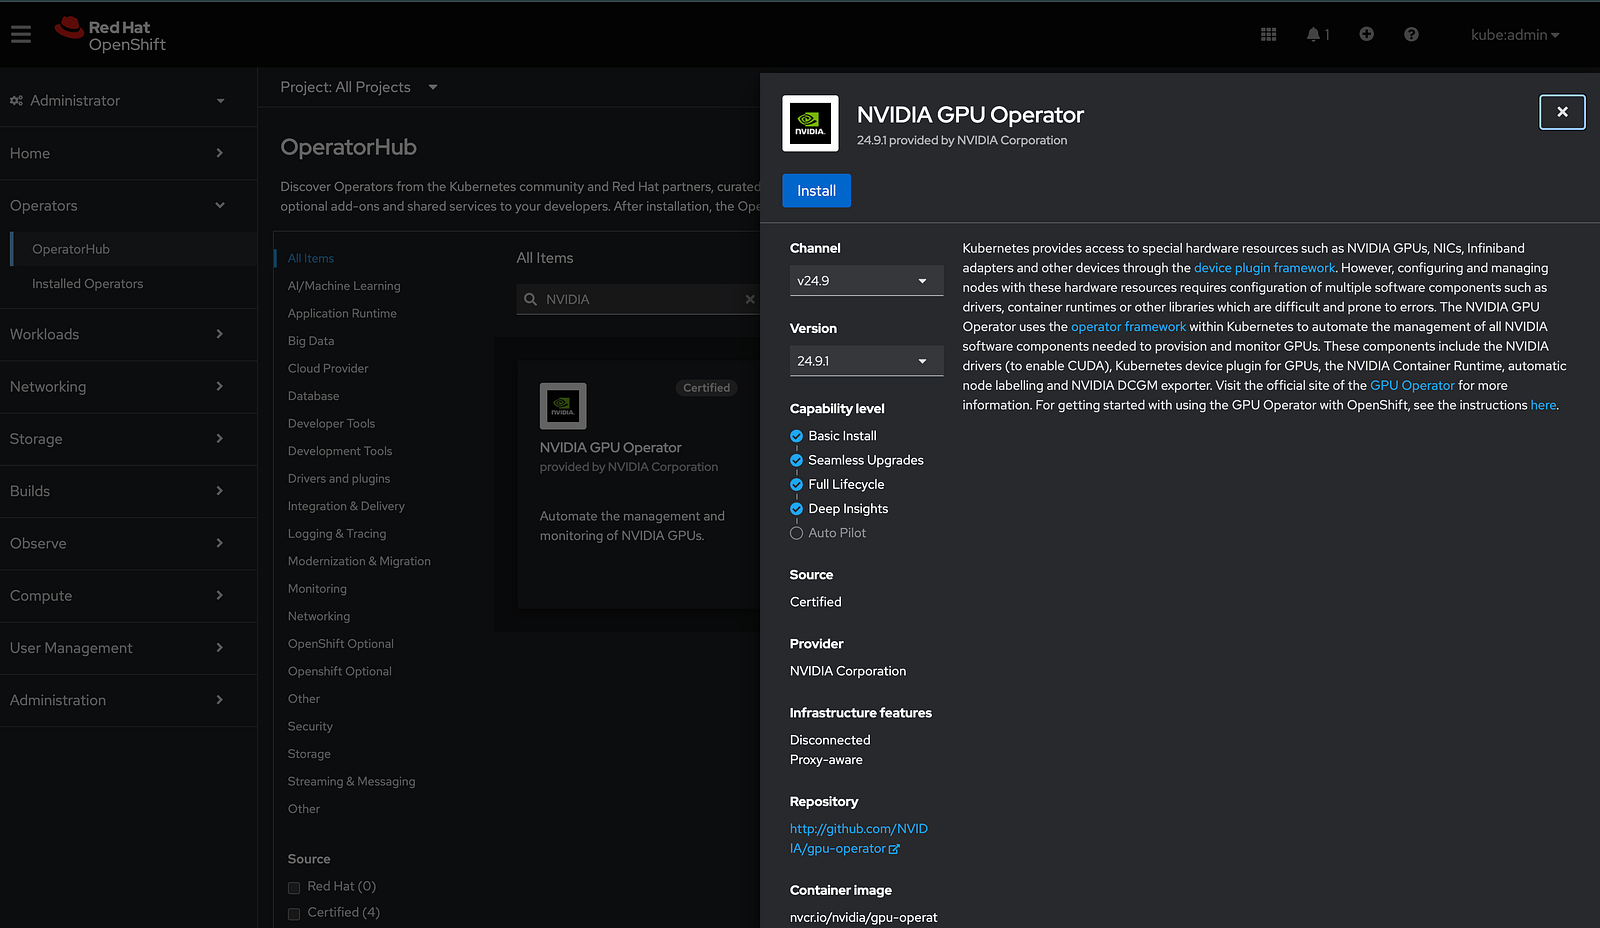Close the NVIDIA GPU Operator panel
This screenshot has height=928, width=1600.
[1562, 112]
